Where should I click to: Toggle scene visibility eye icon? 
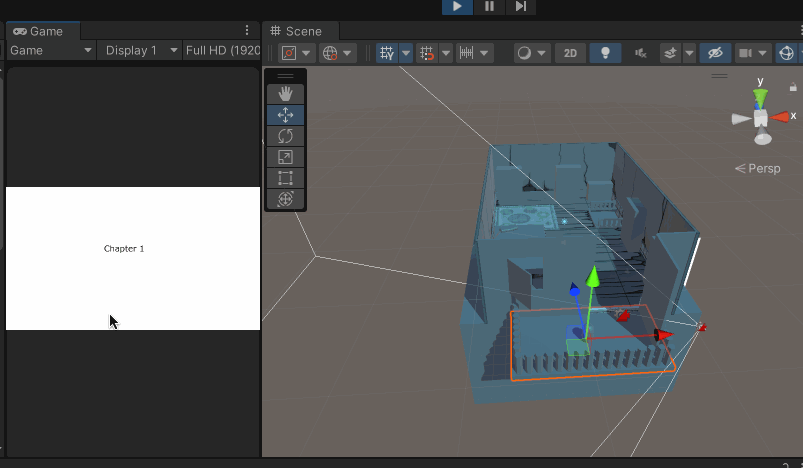713,53
